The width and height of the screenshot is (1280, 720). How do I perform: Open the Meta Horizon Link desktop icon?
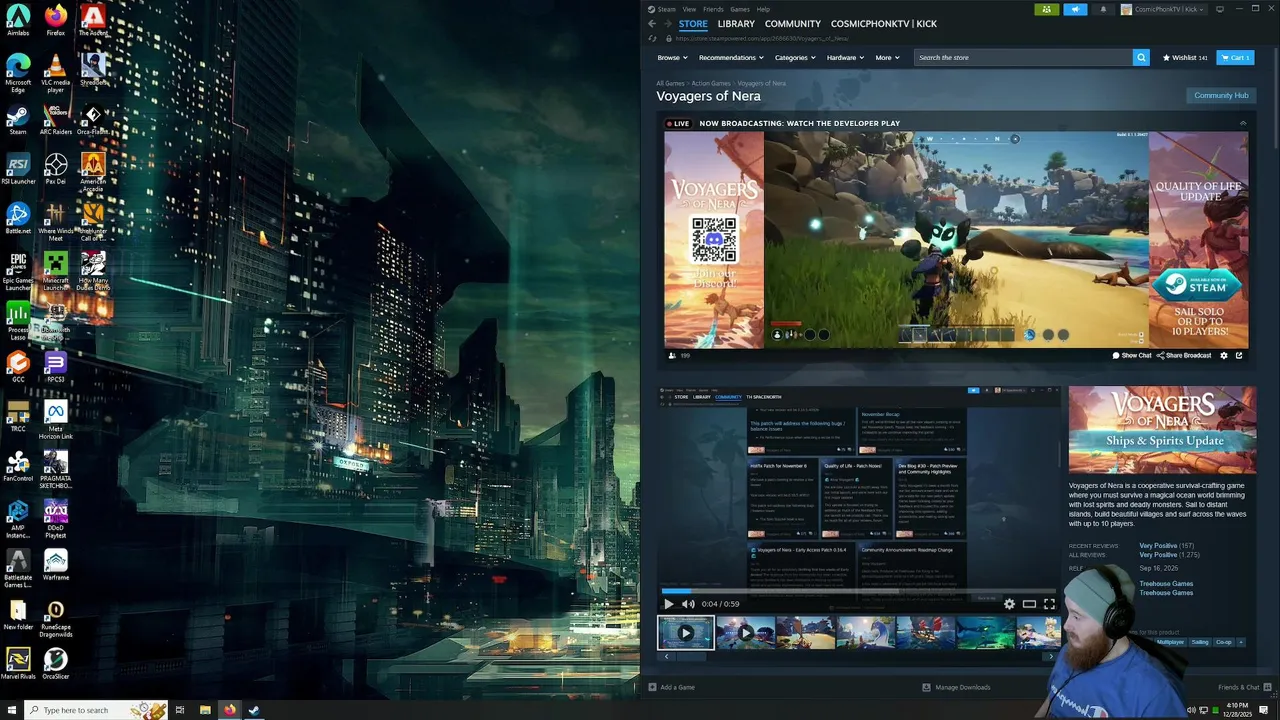[x=56, y=421]
